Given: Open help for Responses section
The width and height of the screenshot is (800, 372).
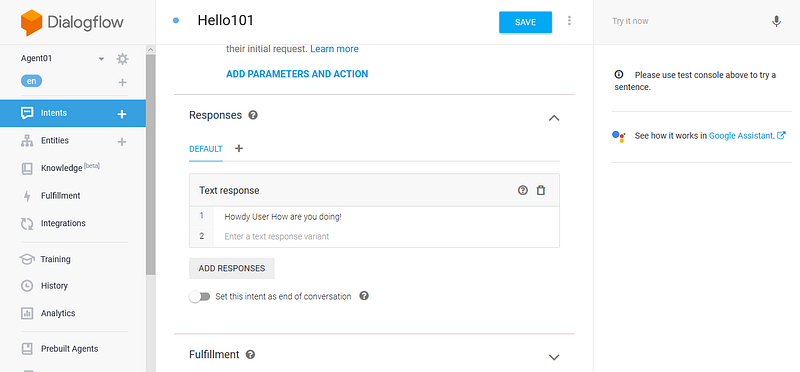Looking at the screenshot, I should tap(253, 115).
